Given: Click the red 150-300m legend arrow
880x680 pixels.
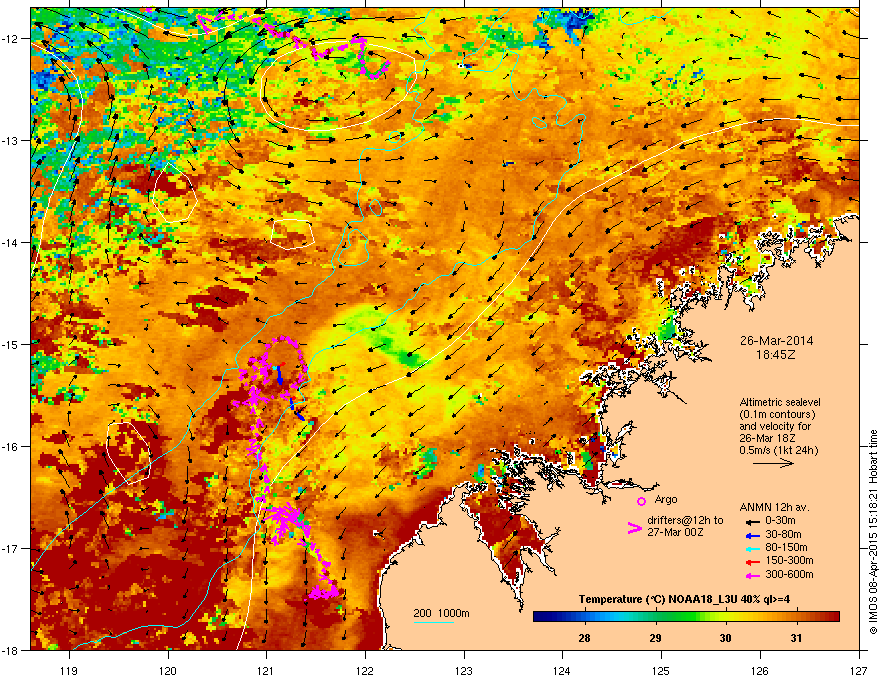Looking at the screenshot, I should [751, 562].
